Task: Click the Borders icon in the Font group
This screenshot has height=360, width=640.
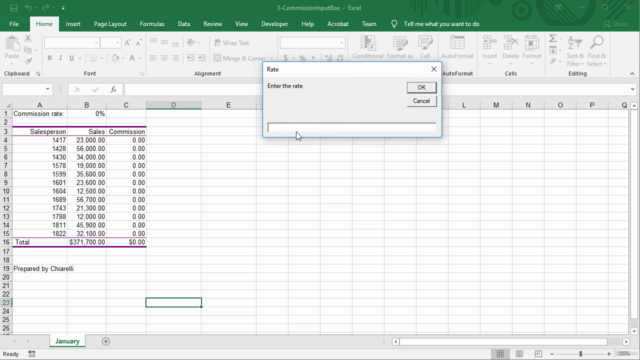Action: [x=93, y=58]
